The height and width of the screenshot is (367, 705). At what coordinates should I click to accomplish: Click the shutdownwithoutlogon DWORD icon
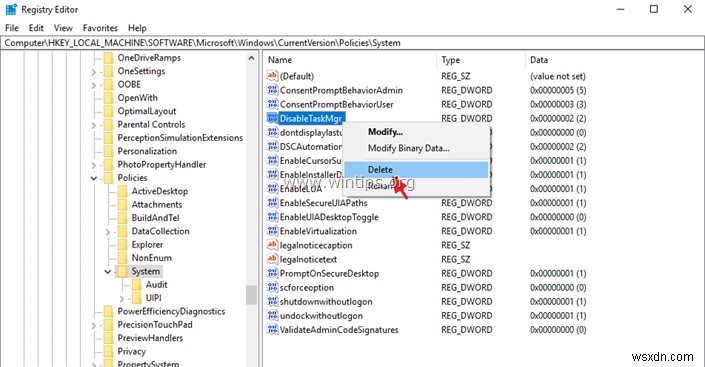(x=272, y=301)
